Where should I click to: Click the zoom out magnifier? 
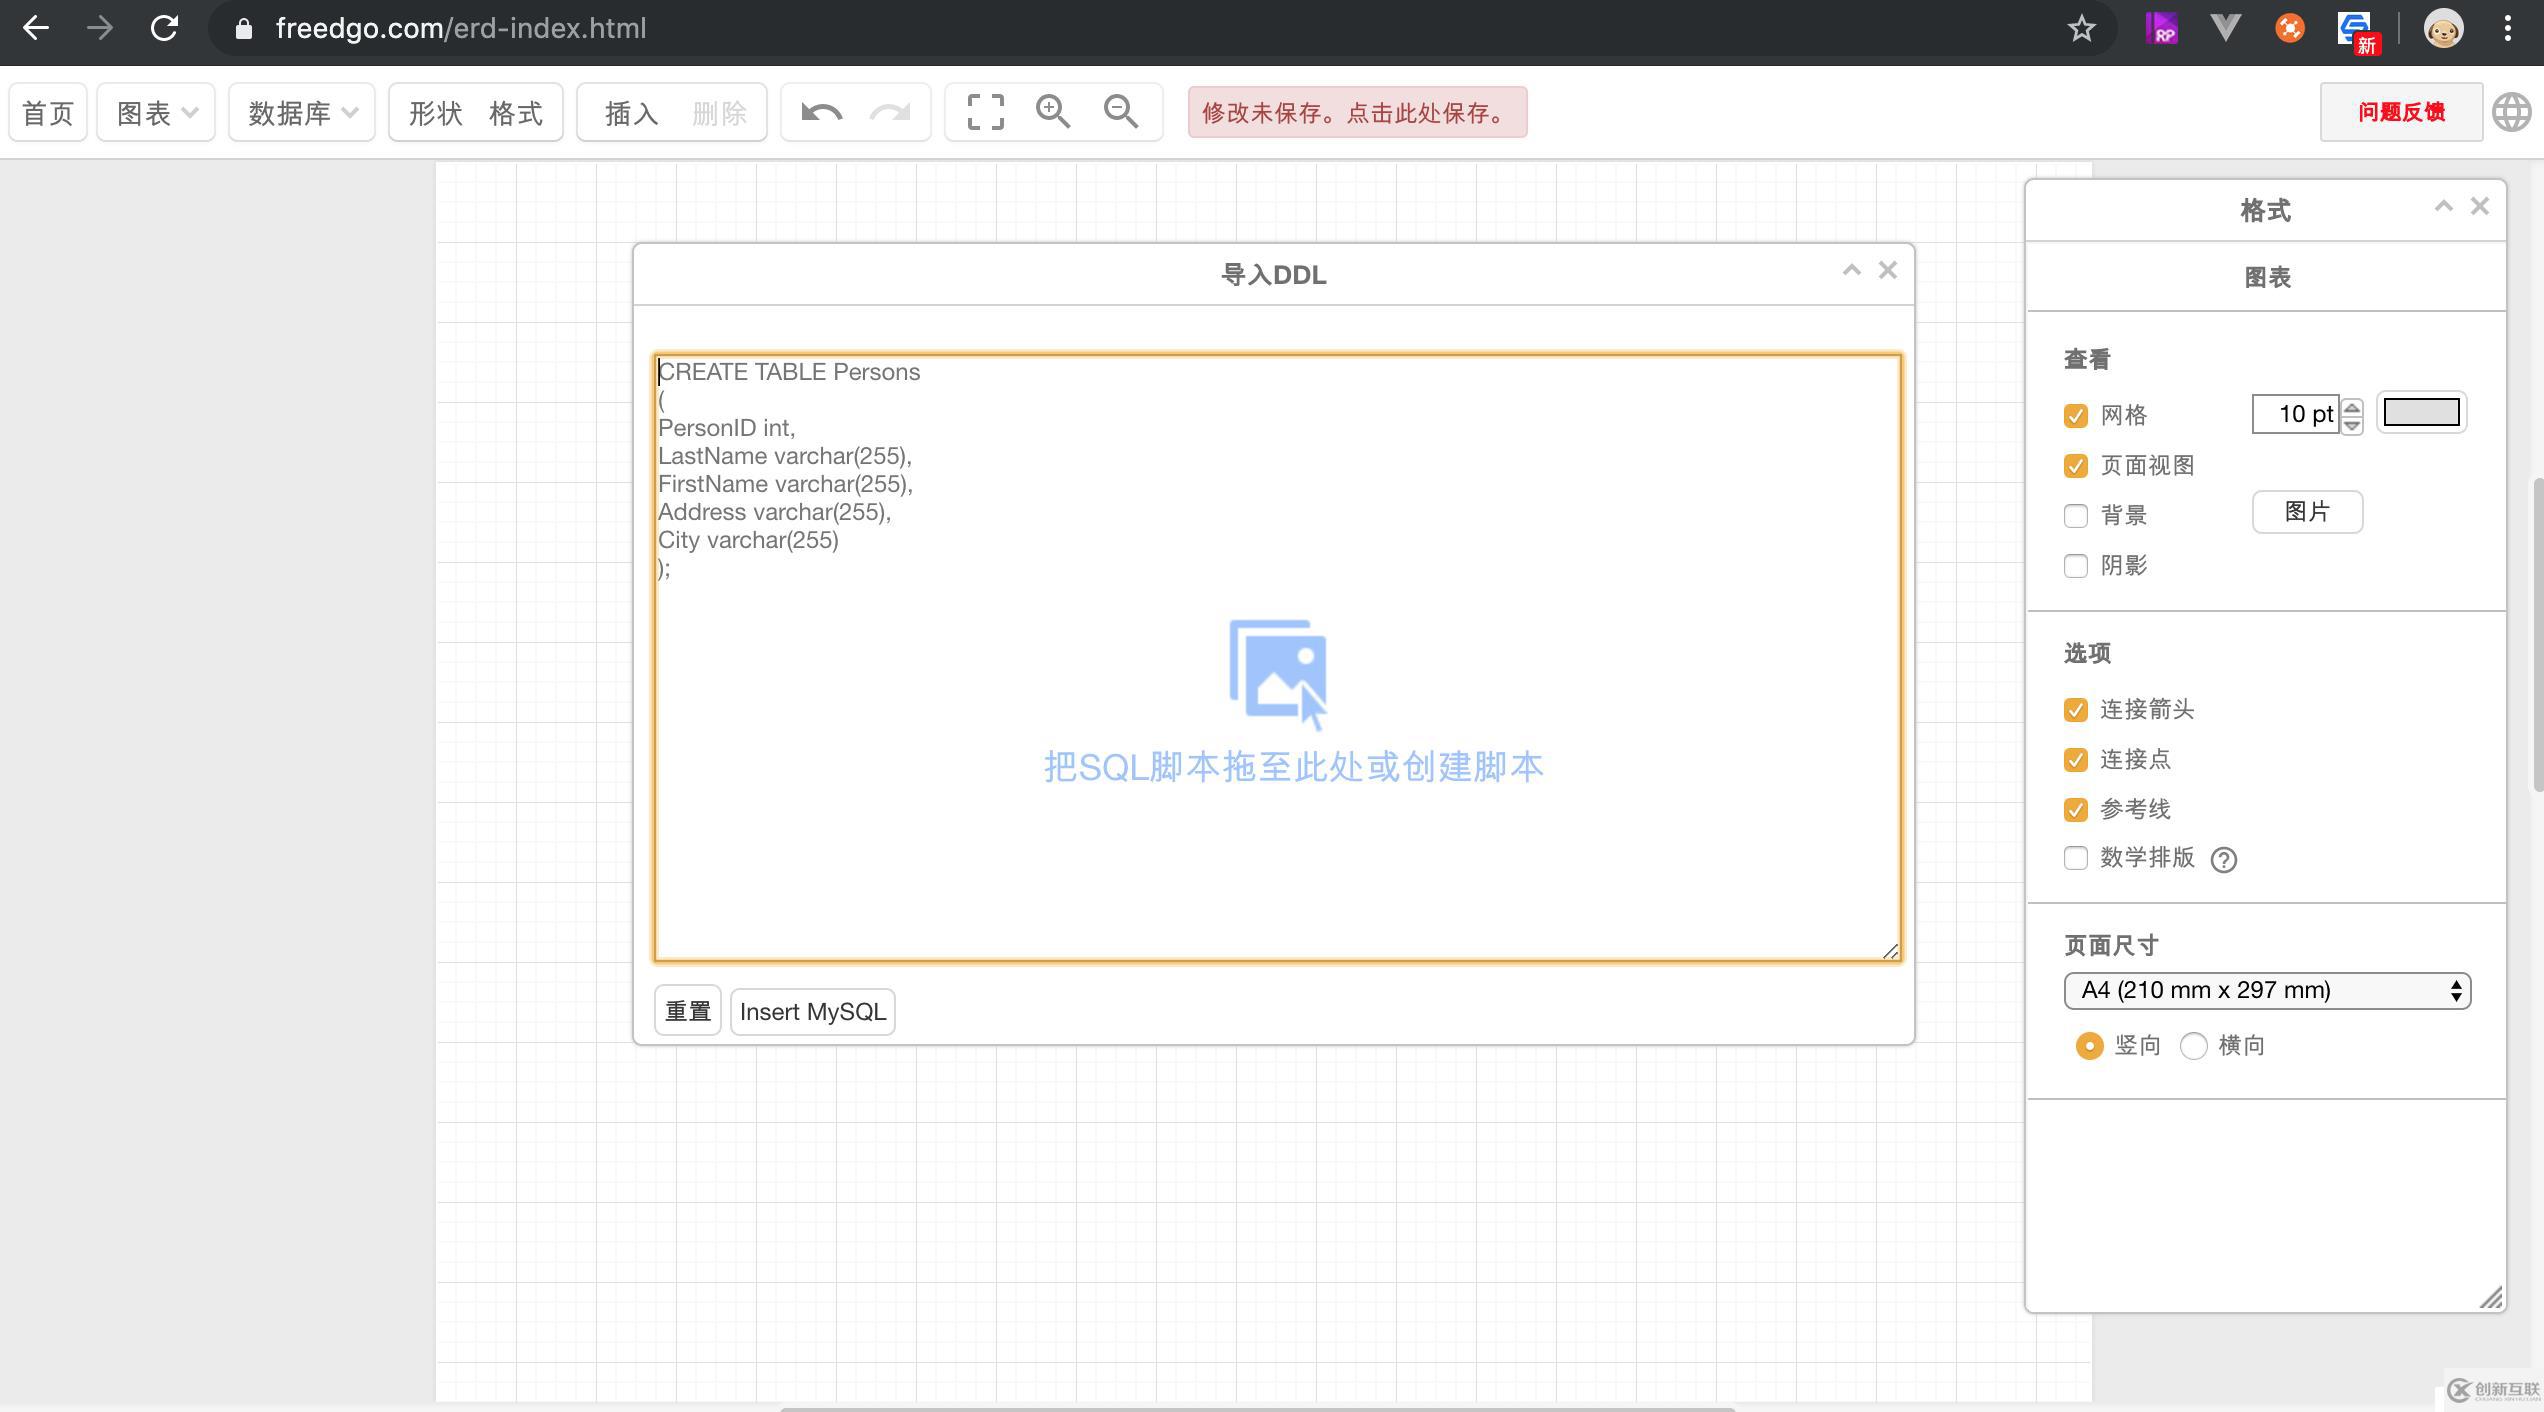1121,112
